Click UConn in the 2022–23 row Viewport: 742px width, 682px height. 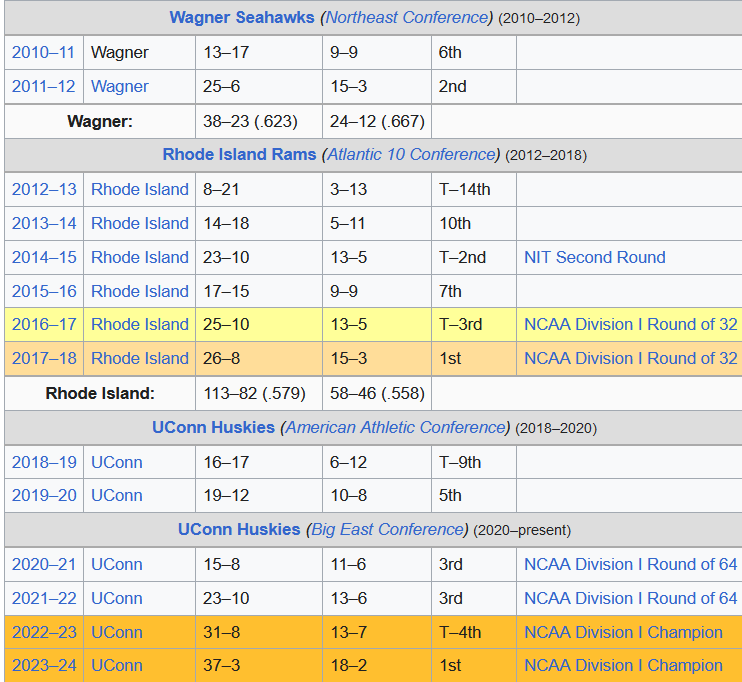click(116, 632)
